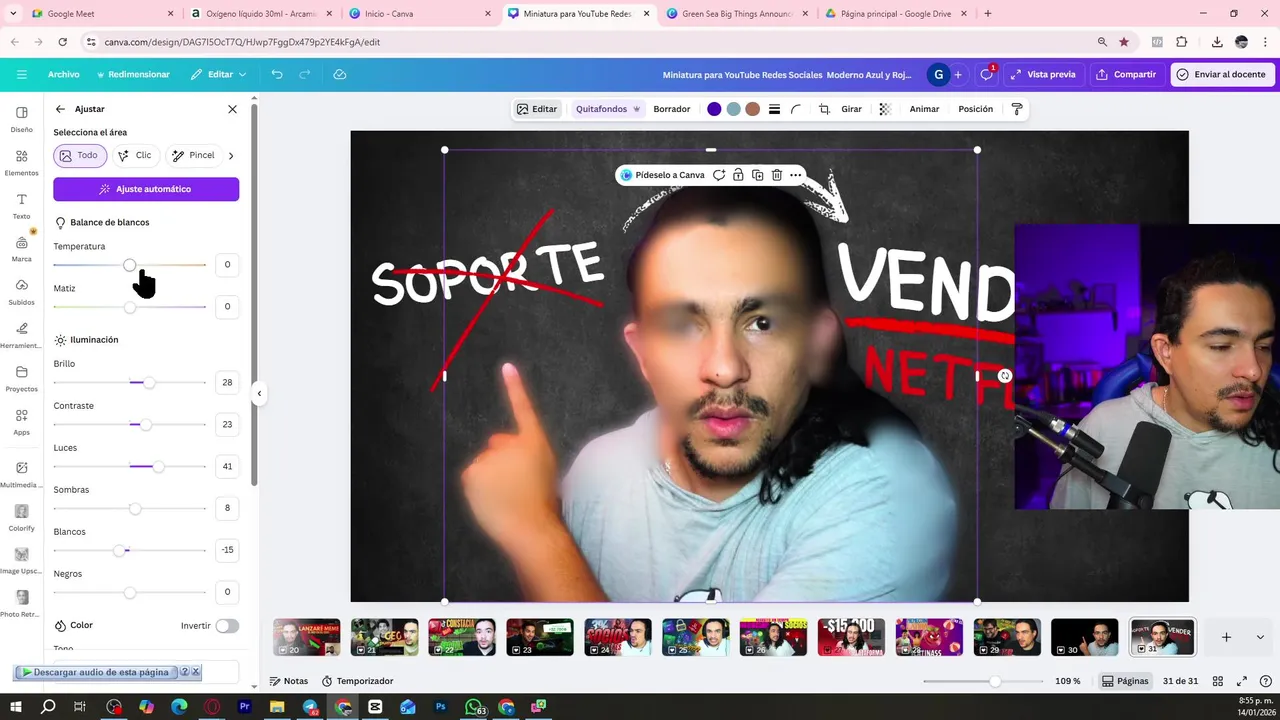
Task: Select the light blue color swatch
Action: pyautogui.click(x=733, y=109)
